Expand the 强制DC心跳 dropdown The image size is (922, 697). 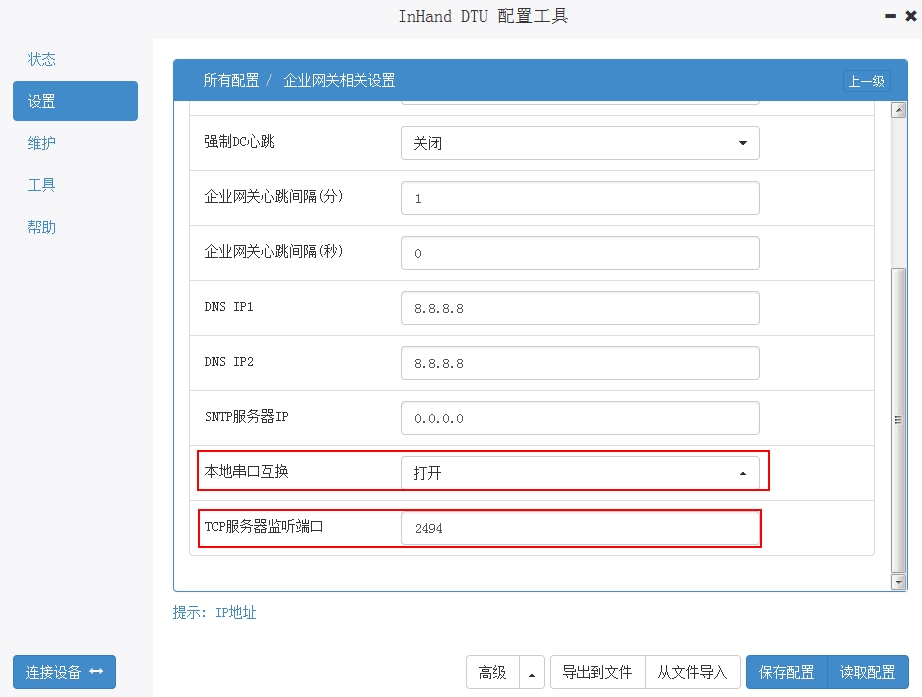pyautogui.click(x=580, y=143)
